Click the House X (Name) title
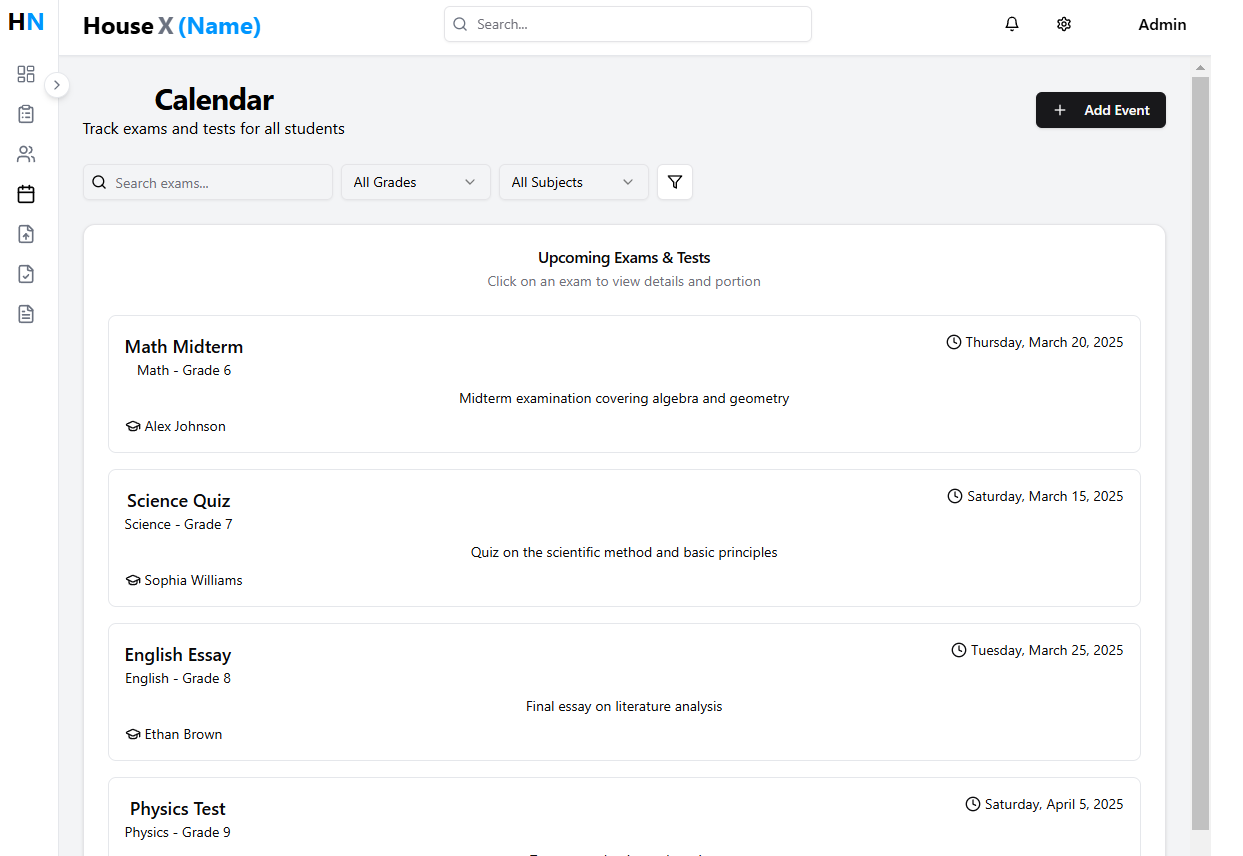Screen dimensions: 1243x856 [172, 26]
